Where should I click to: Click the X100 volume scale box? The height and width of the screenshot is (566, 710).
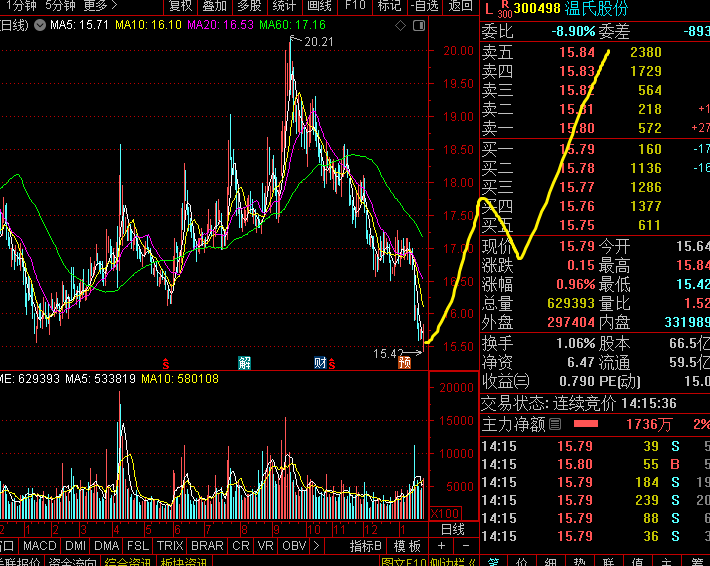tap(446, 513)
